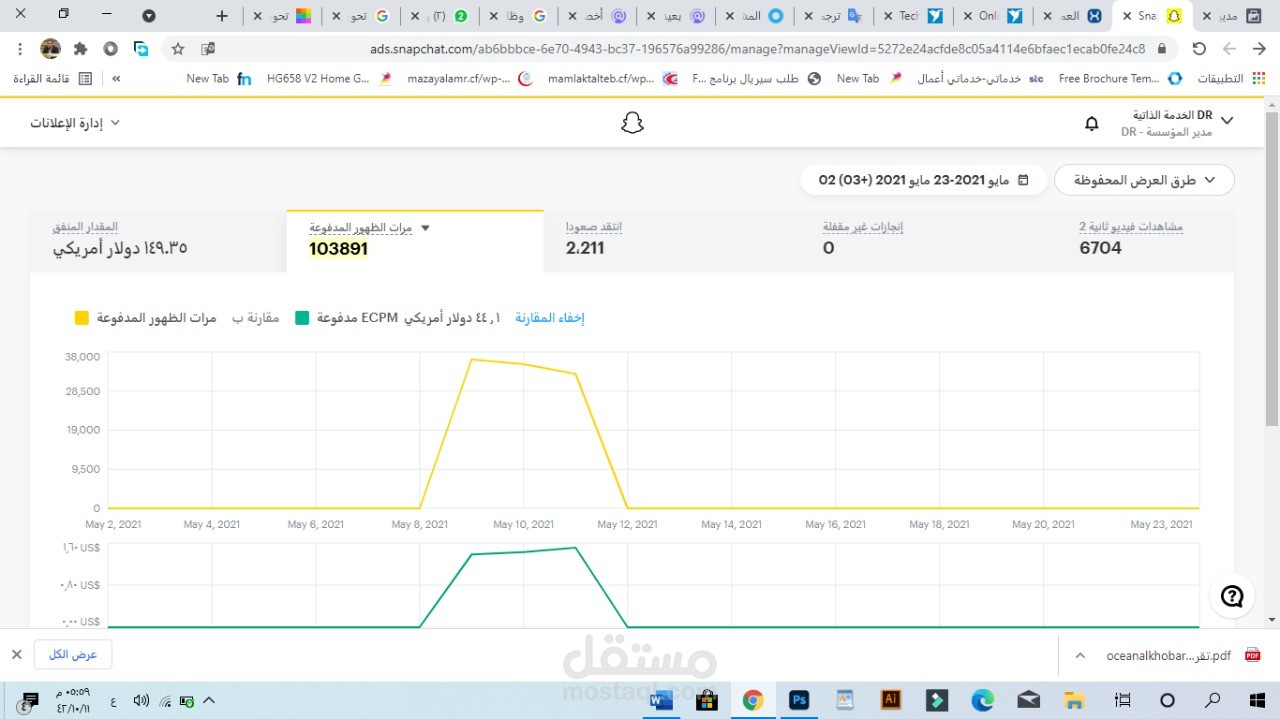Click the yellow paid impressions legend swatch

pos(82,318)
